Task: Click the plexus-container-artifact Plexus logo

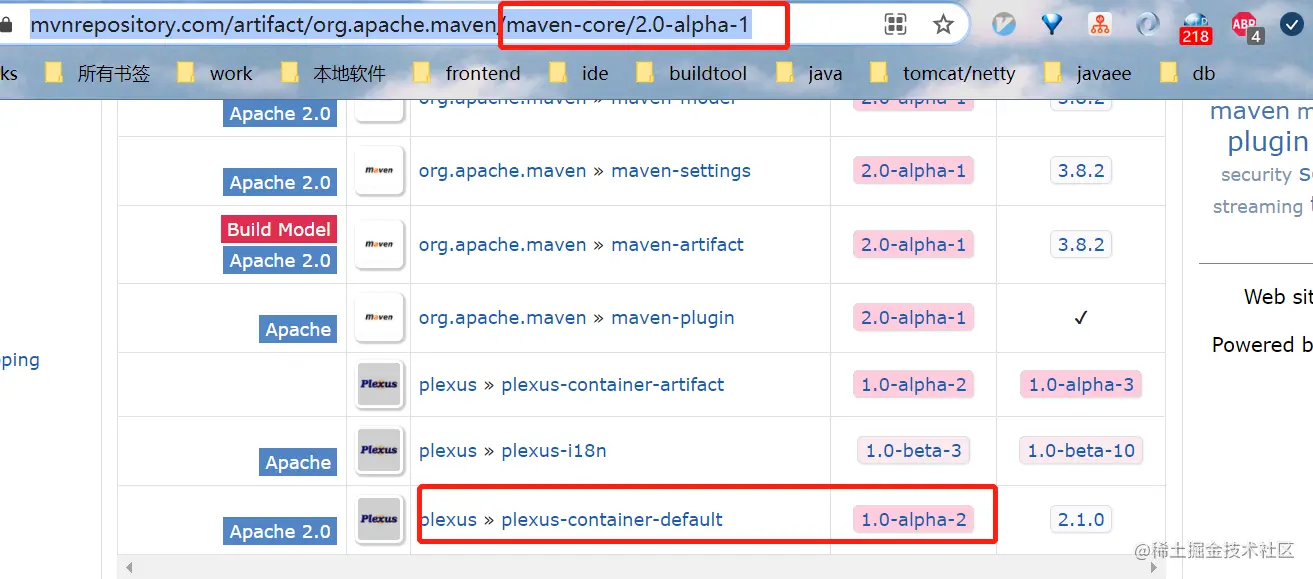Action: 379,385
